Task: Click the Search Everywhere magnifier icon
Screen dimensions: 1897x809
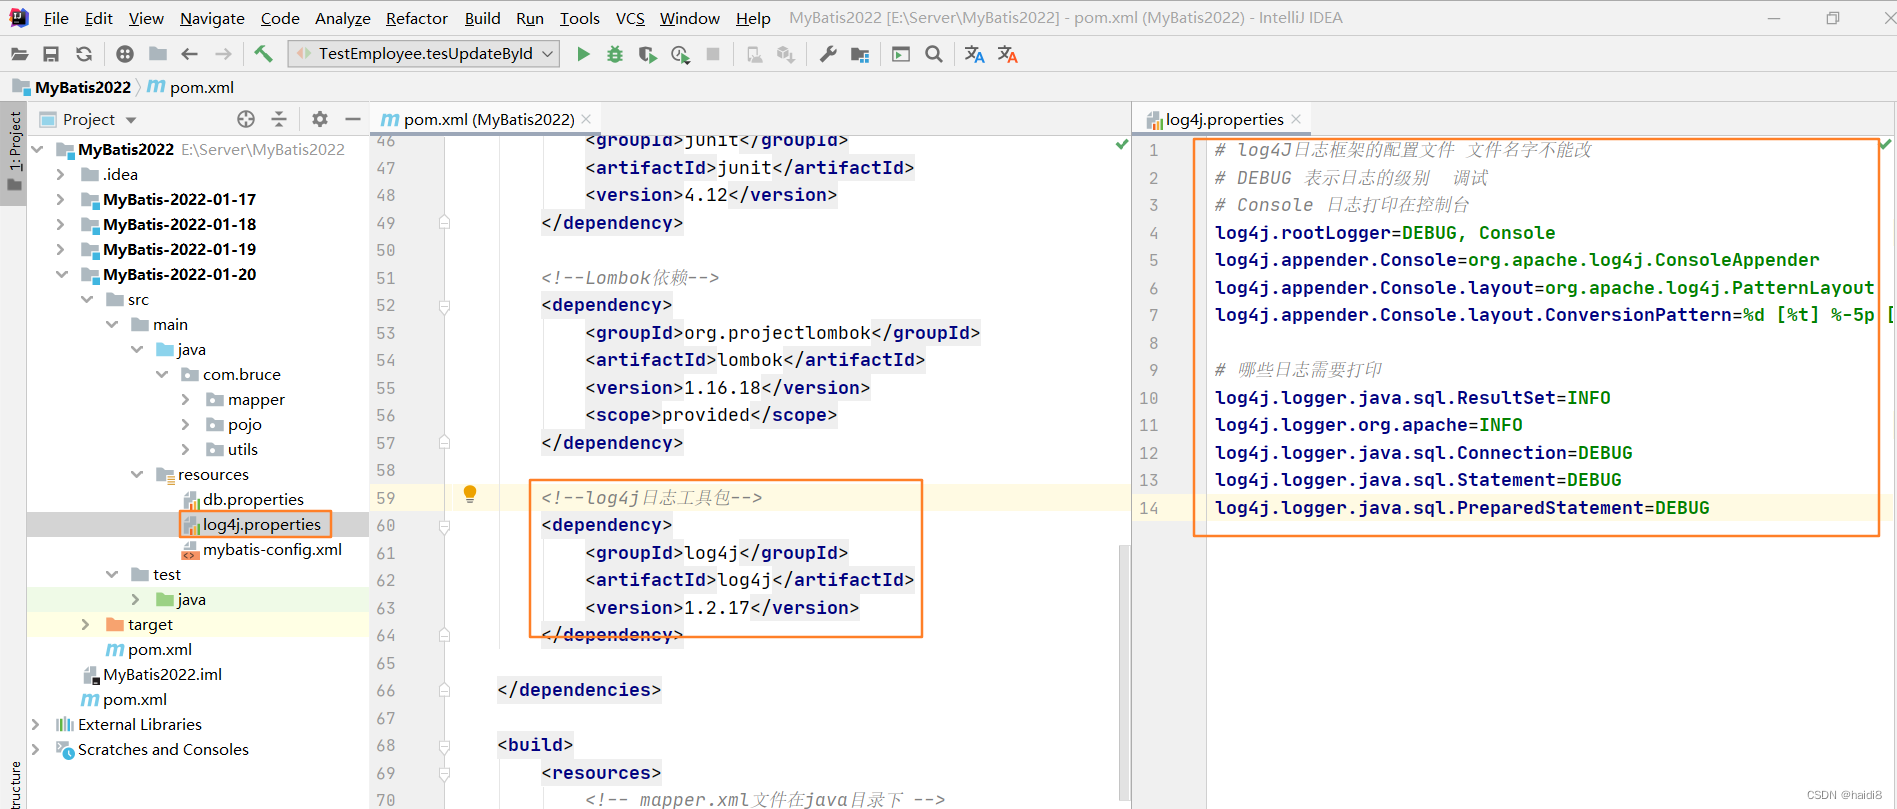Action: pos(934,54)
